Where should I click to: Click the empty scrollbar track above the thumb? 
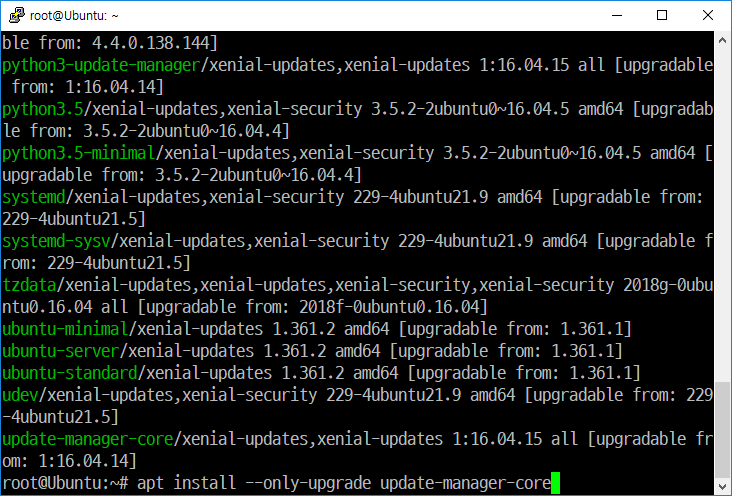(x=722, y=215)
